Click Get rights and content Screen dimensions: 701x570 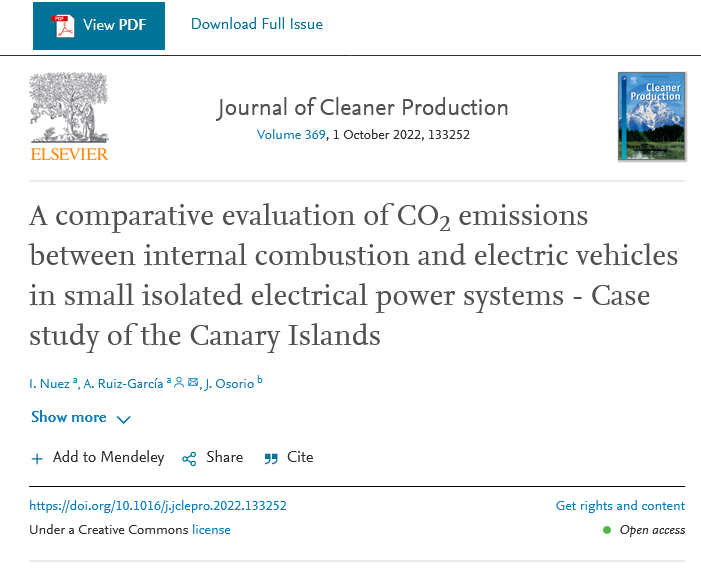[620, 506]
